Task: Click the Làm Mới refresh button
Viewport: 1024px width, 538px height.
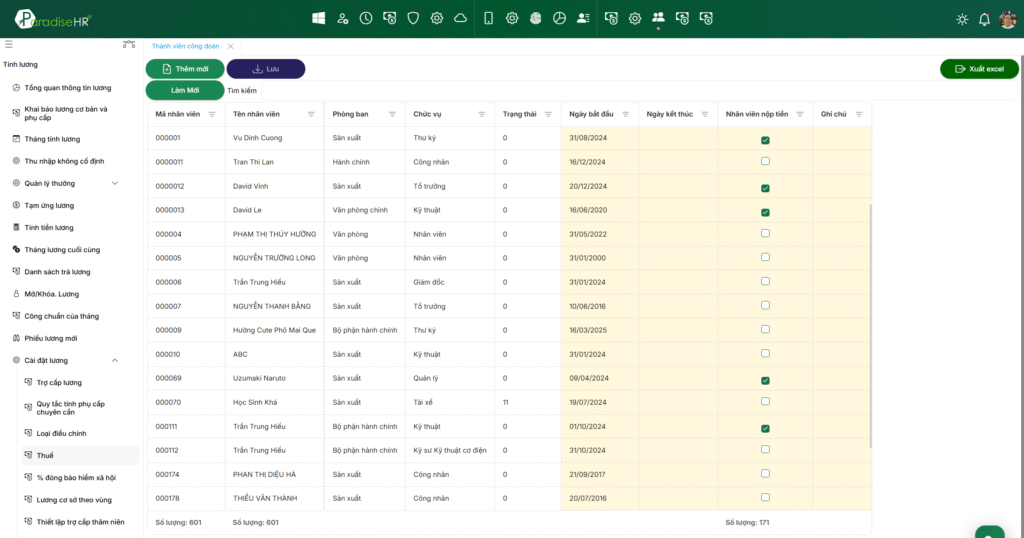Action: pyautogui.click(x=185, y=90)
